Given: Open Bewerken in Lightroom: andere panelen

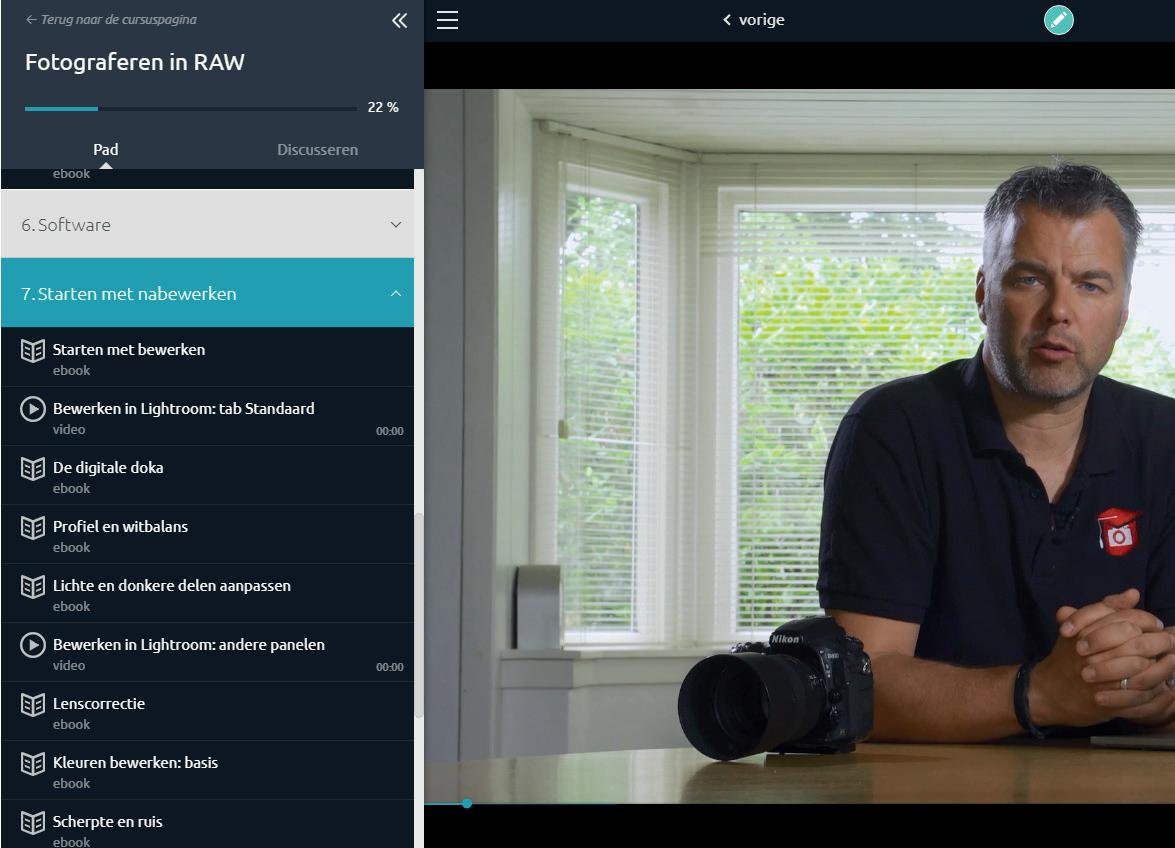Looking at the screenshot, I should [208, 652].
